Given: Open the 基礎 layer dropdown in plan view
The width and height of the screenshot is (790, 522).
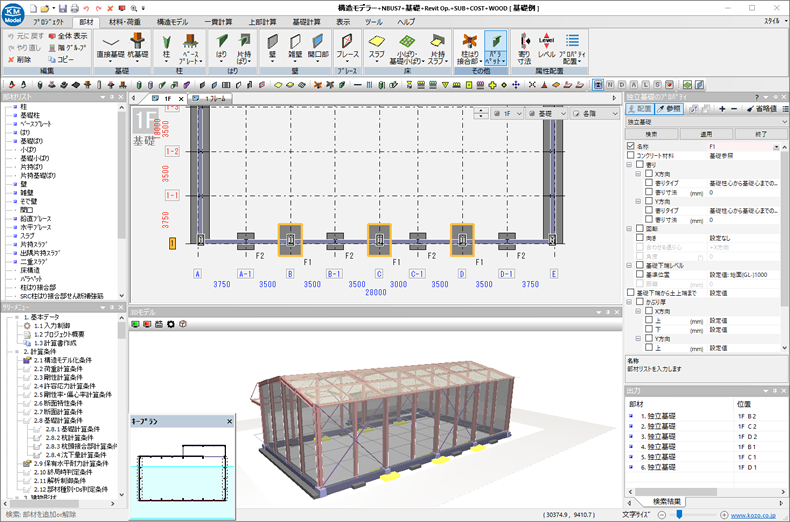Looking at the screenshot, I should pyautogui.click(x=547, y=114).
